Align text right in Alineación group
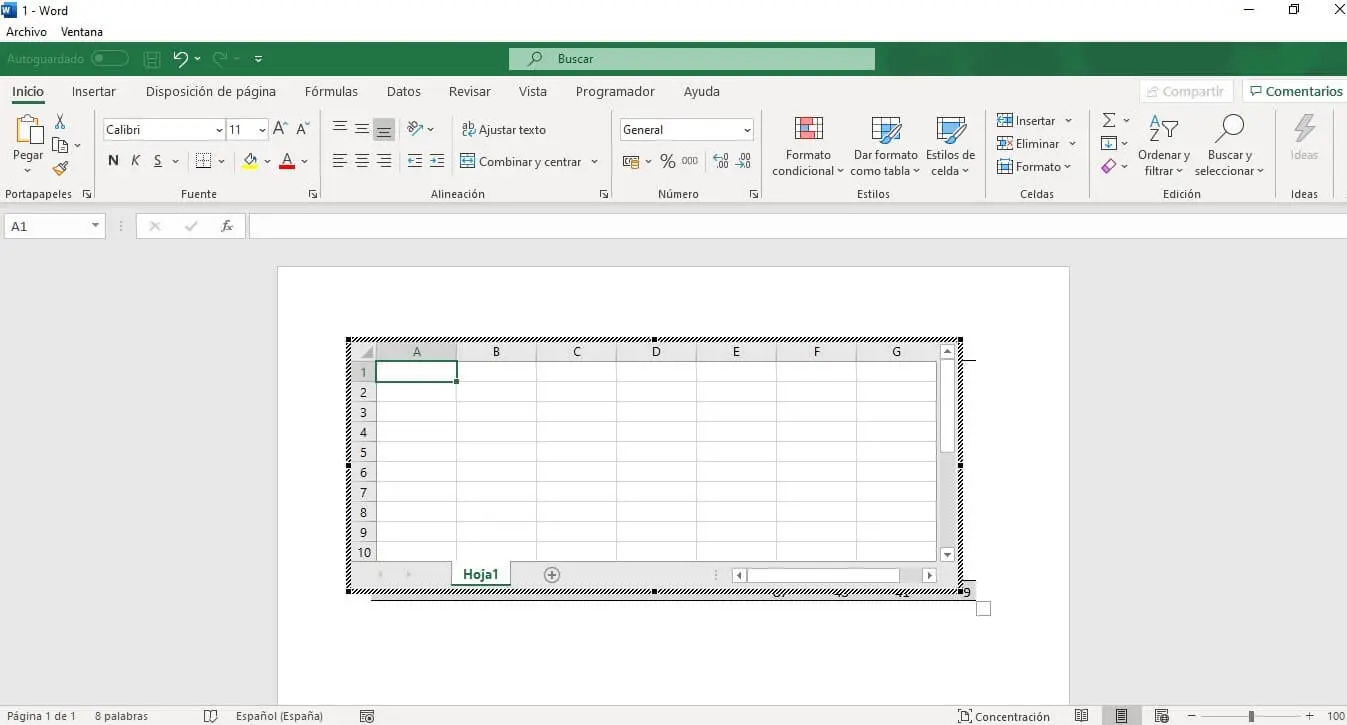 (x=384, y=161)
